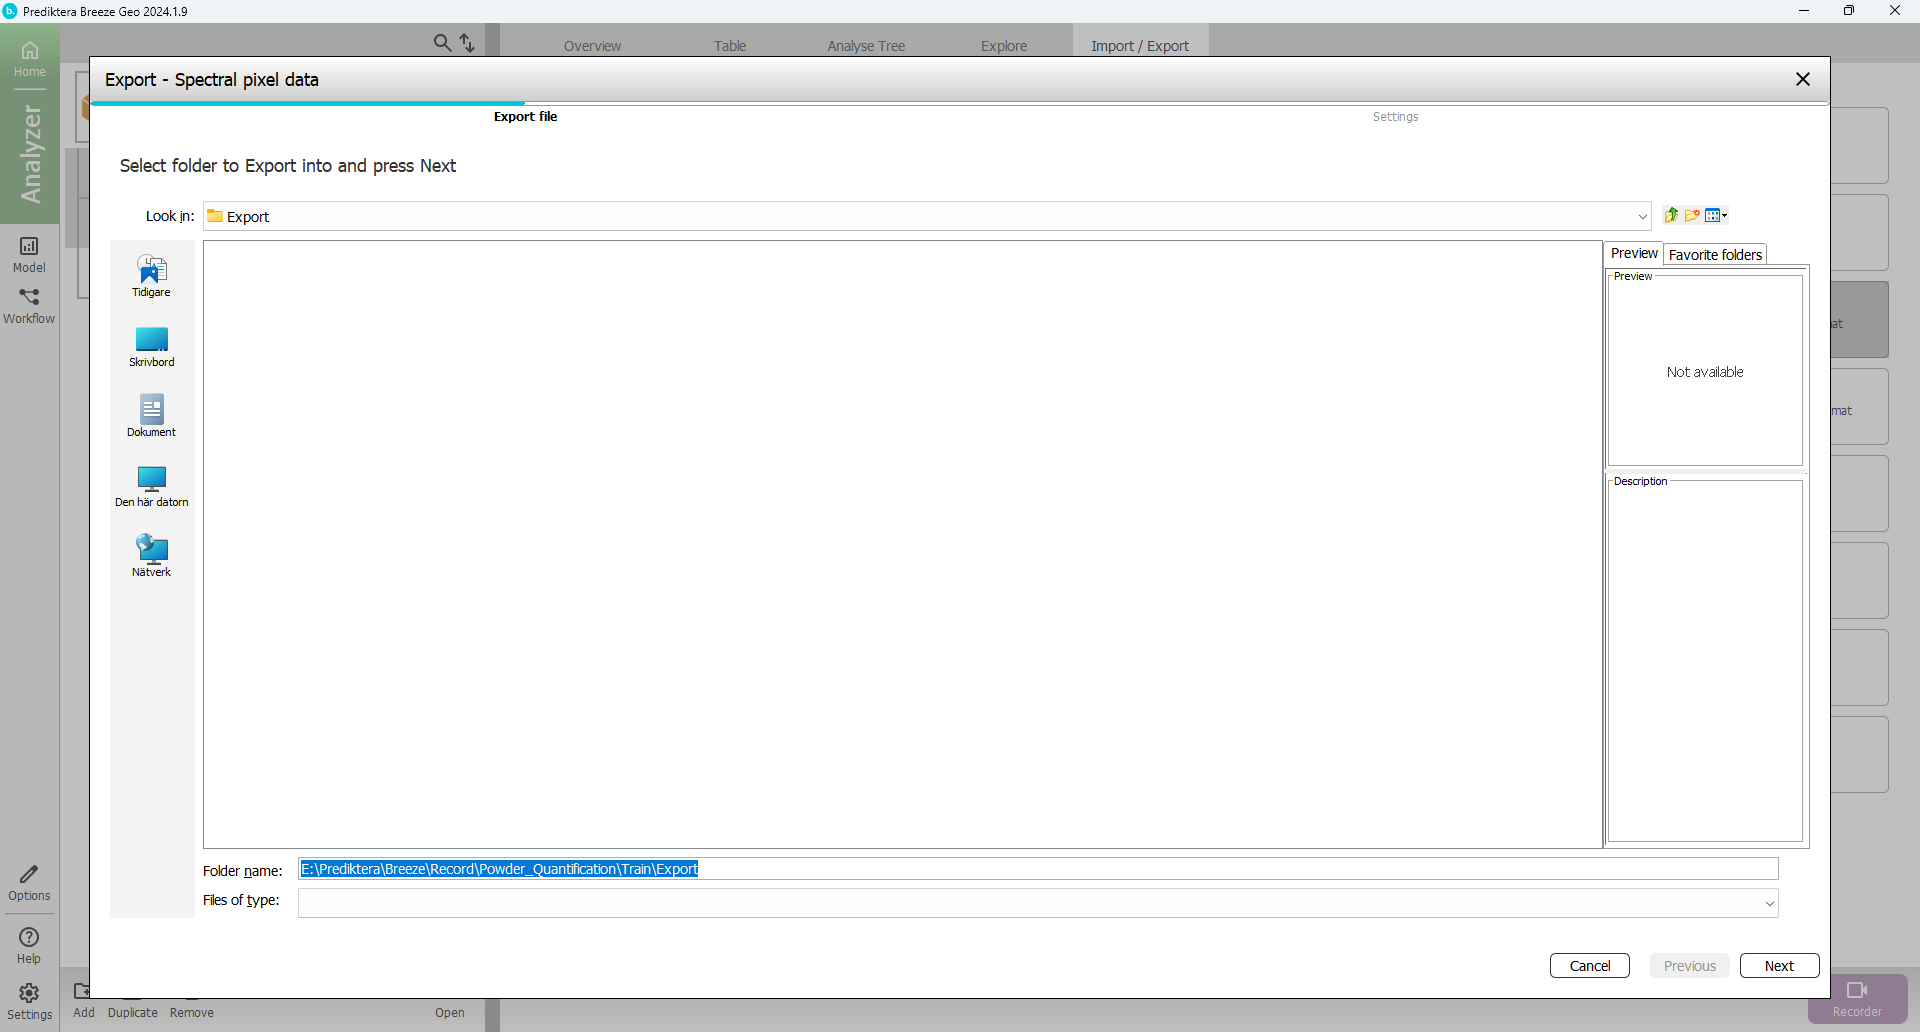Open the Model sidebar section
Screen dimensions: 1920x1032
pos(29,254)
